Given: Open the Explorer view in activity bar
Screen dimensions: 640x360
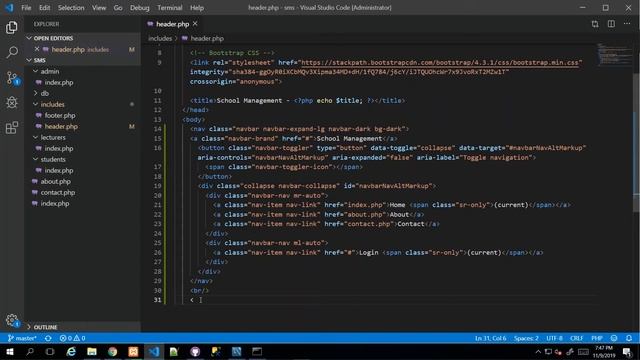Looking at the screenshot, I should [x=12, y=27].
